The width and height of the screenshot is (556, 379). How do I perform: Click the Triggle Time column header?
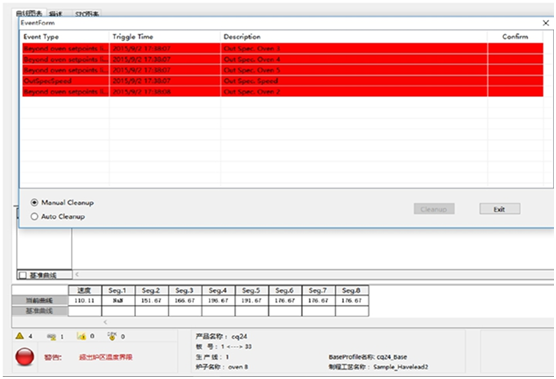[165, 37]
